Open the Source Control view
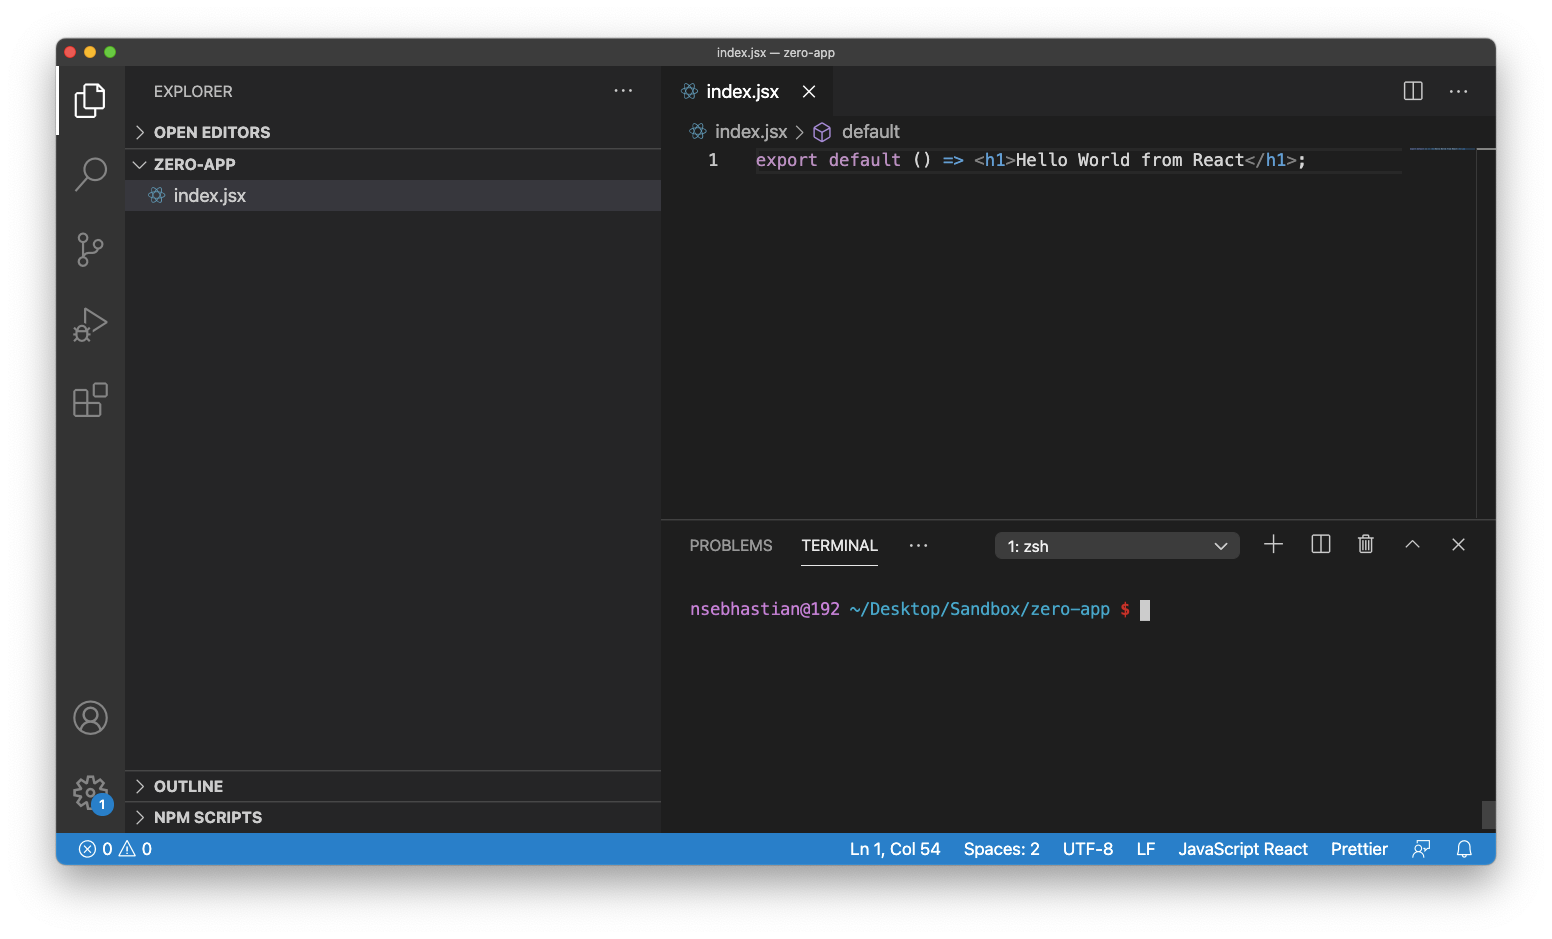The width and height of the screenshot is (1552, 939). pyautogui.click(x=91, y=250)
